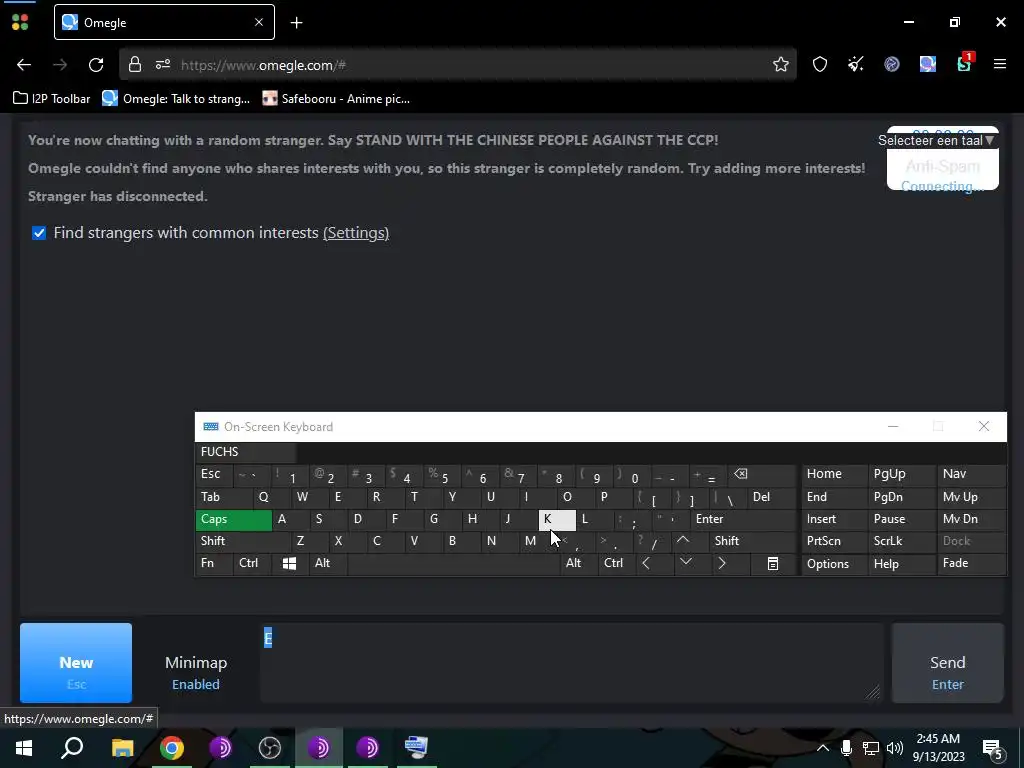The height and width of the screenshot is (768, 1024).
Task: Tap the K key on on-screen keyboard
Action: tap(557, 519)
